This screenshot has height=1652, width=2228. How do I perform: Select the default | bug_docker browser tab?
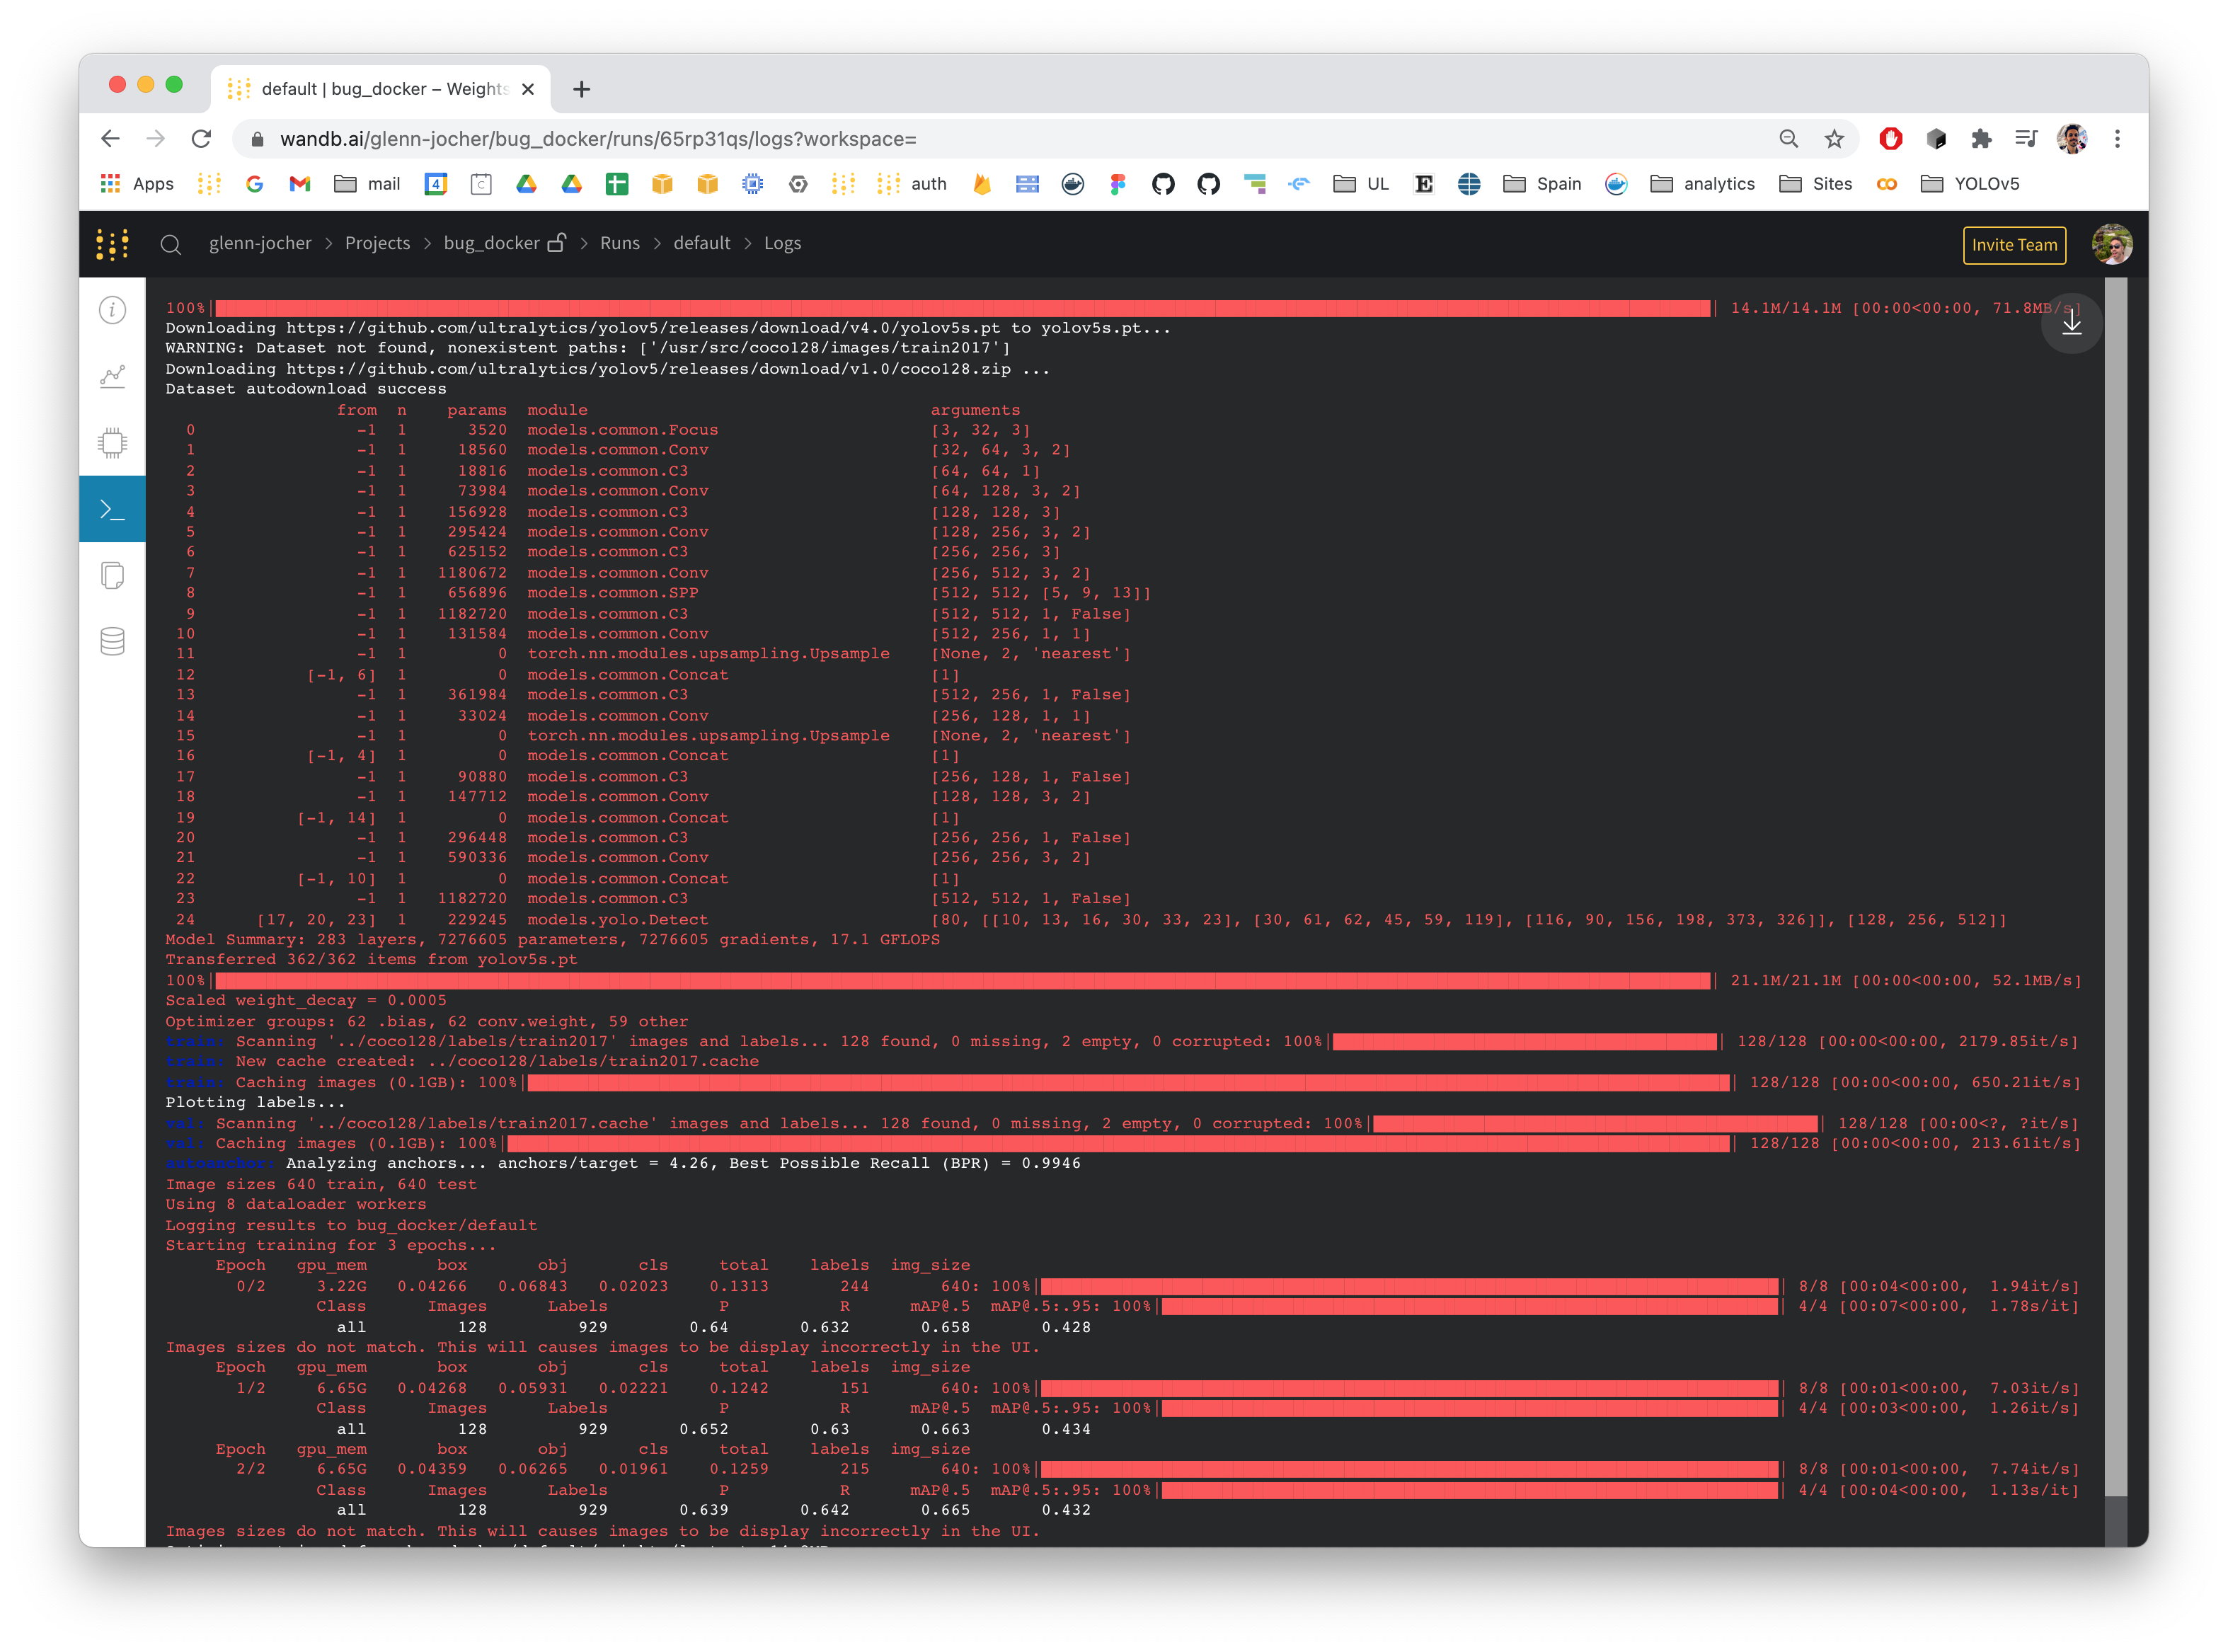click(381, 89)
